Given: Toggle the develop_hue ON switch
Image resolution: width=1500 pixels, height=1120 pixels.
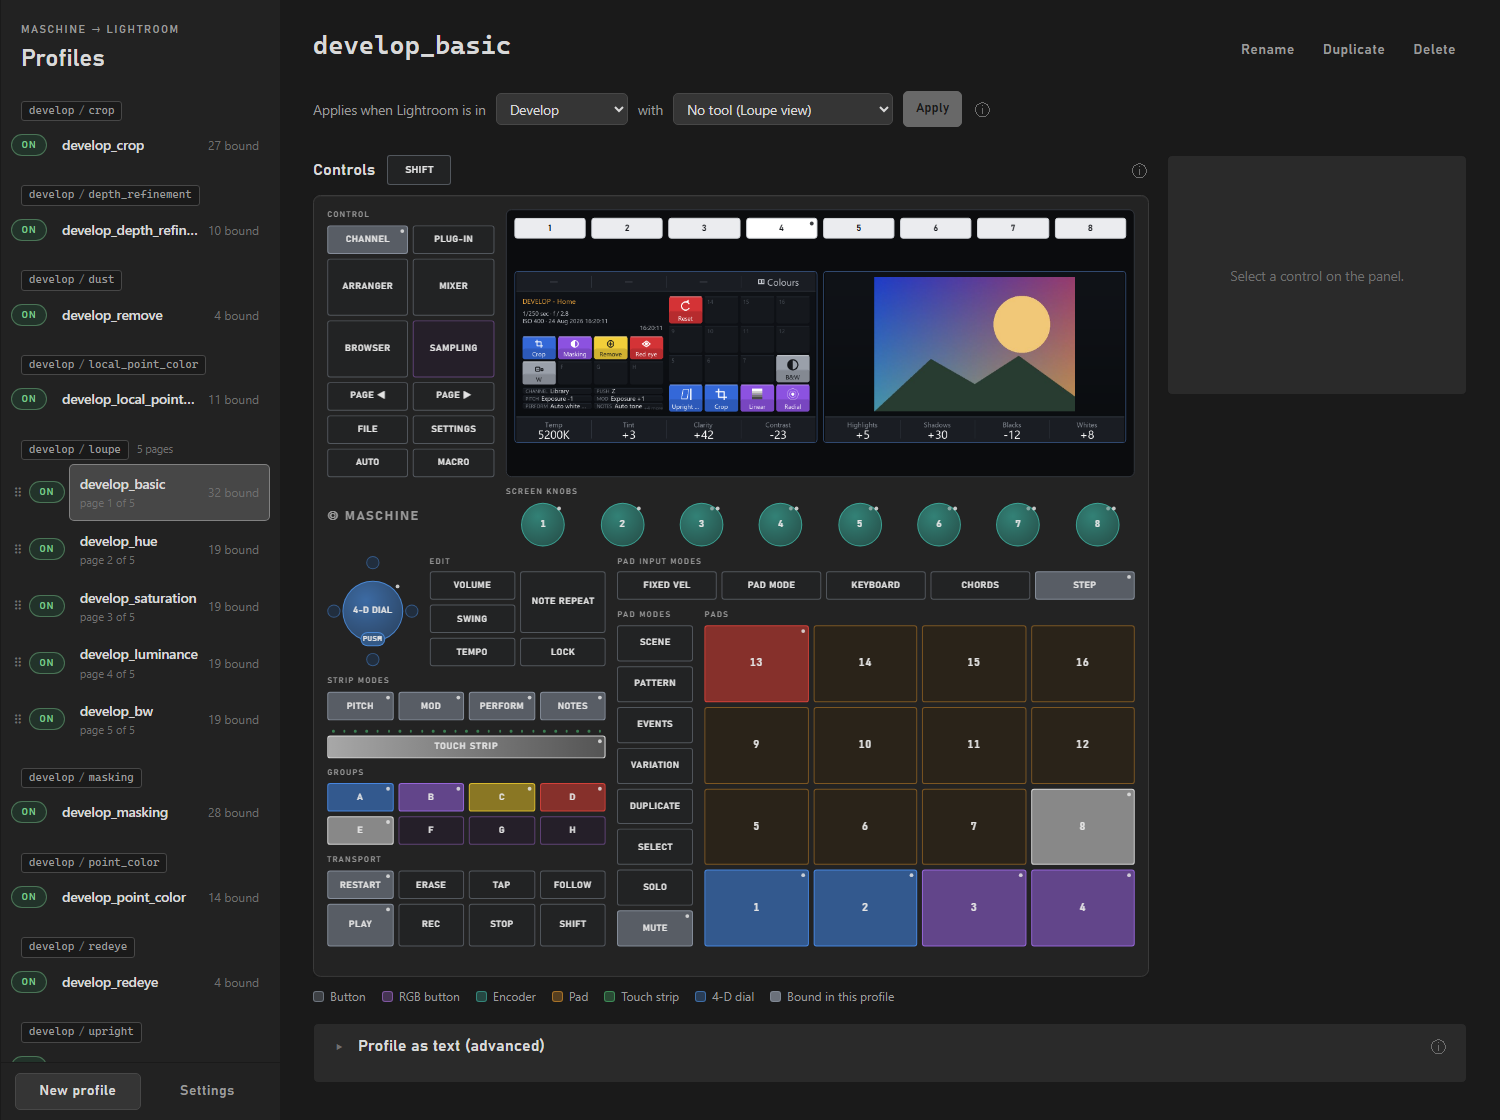Looking at the screenshot, I should (47, 549).
